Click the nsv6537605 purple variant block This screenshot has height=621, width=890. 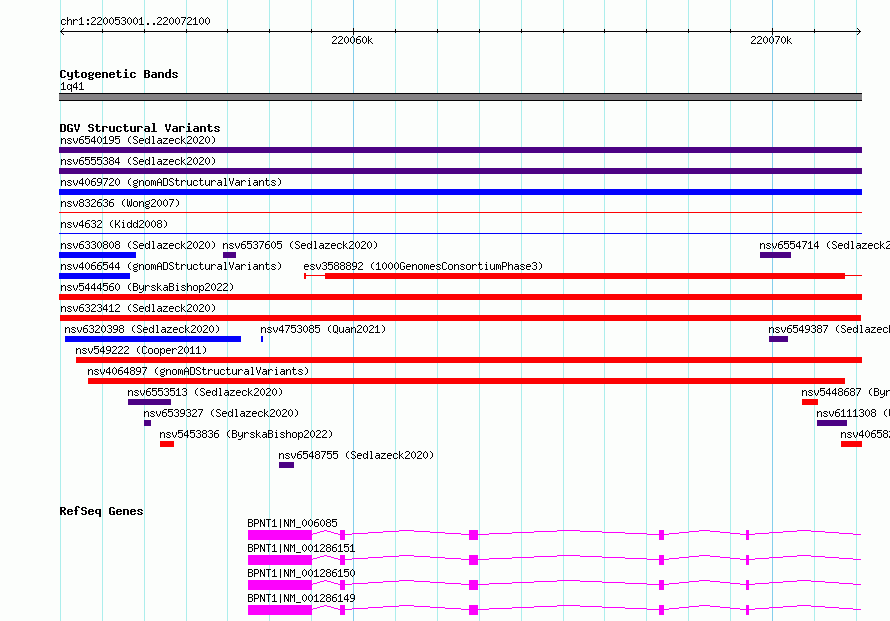[229, 255]
